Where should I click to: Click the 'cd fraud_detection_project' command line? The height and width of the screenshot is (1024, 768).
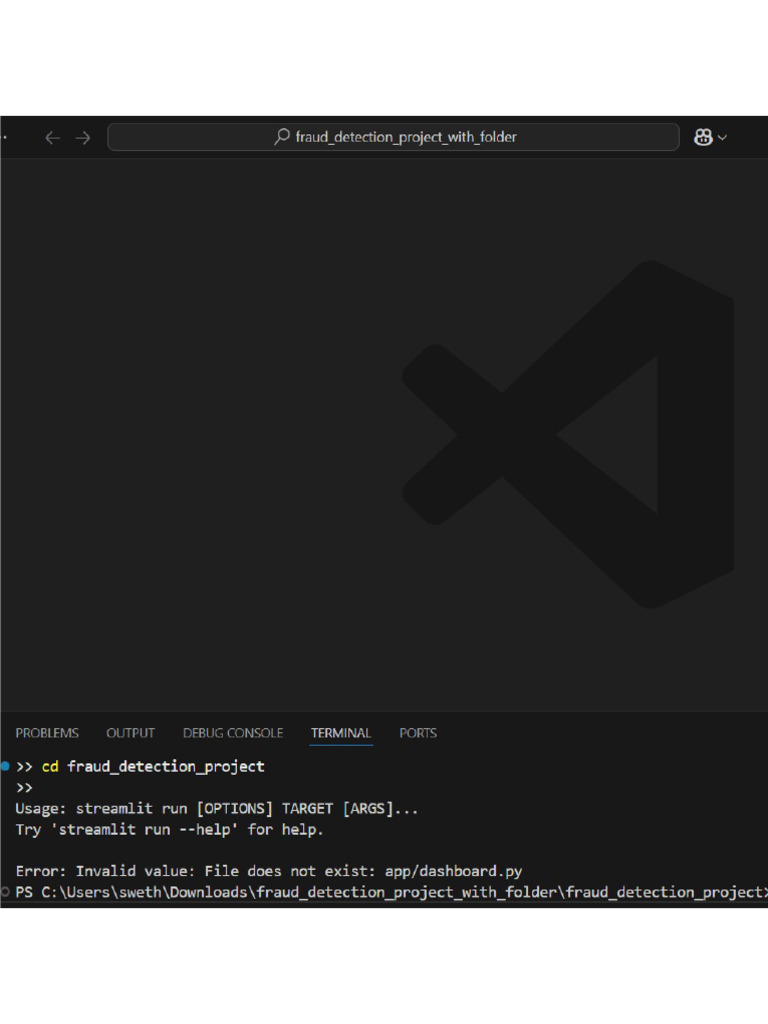click(x=153, y=767)
